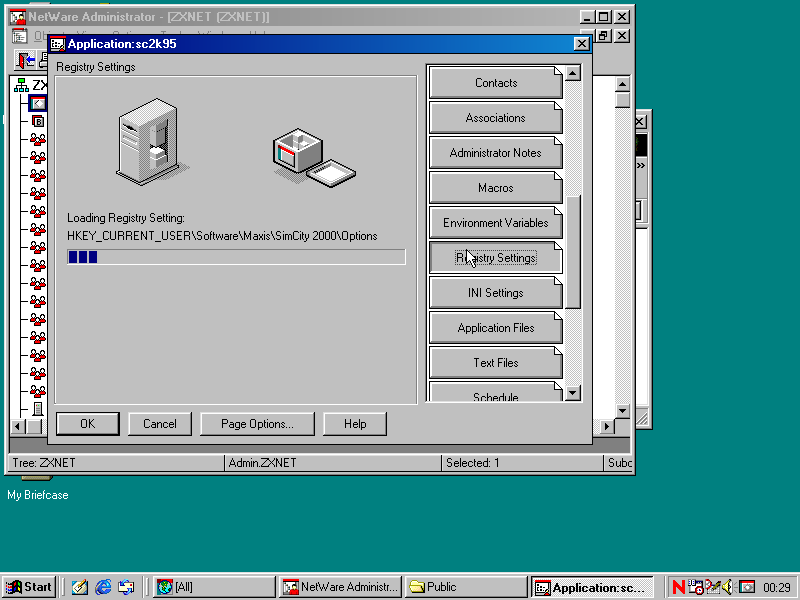
Task: Select the Registry Settings page button
Action: point(496,258)
